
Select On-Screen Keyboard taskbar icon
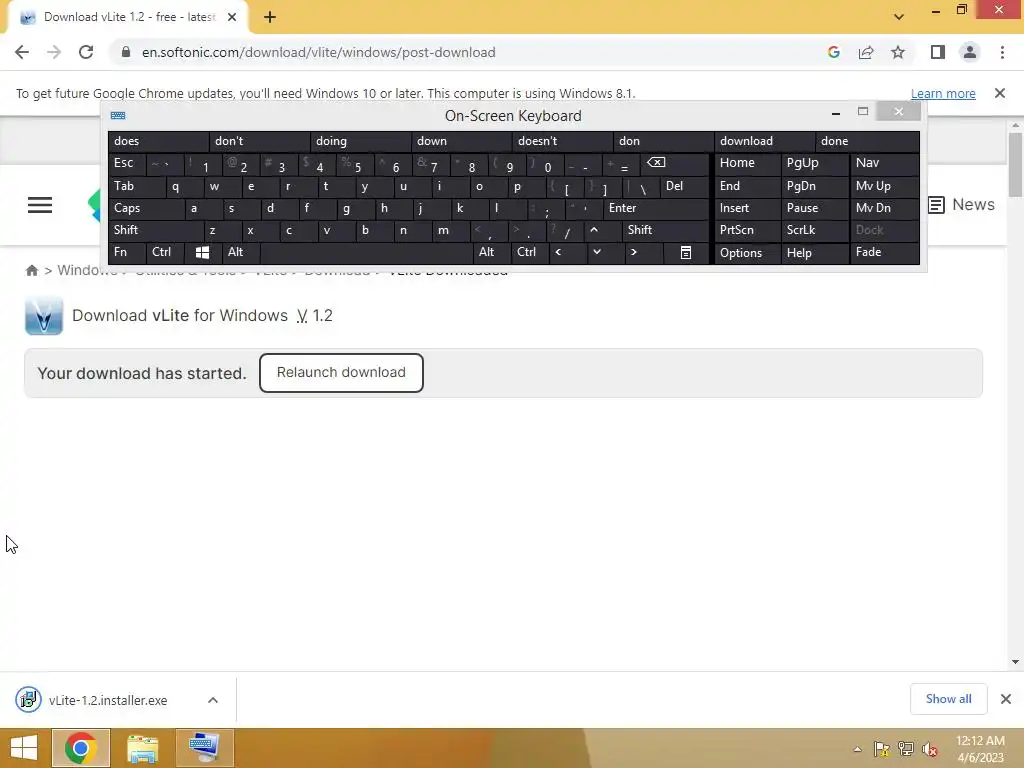[x=204, y=748]
